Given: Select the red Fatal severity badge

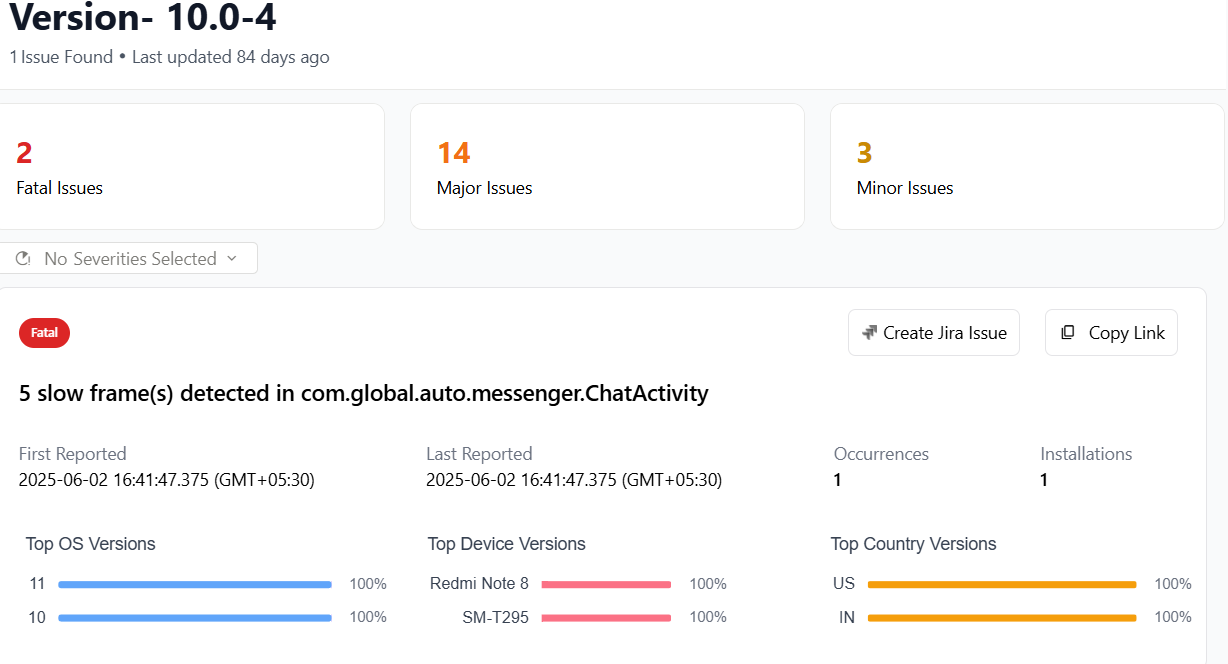Looking at the screenshot, I should (x=44, y=332).
